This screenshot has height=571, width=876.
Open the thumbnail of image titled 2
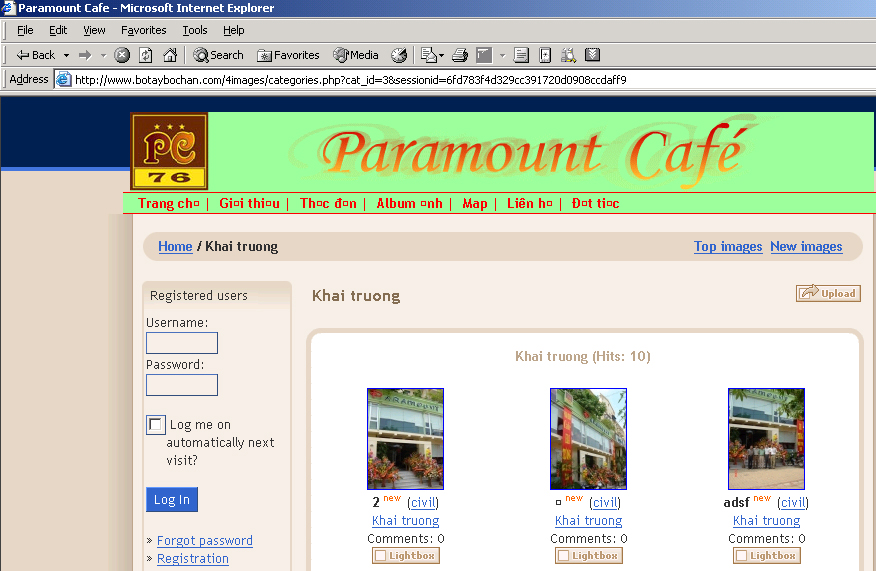click(406, 439)
